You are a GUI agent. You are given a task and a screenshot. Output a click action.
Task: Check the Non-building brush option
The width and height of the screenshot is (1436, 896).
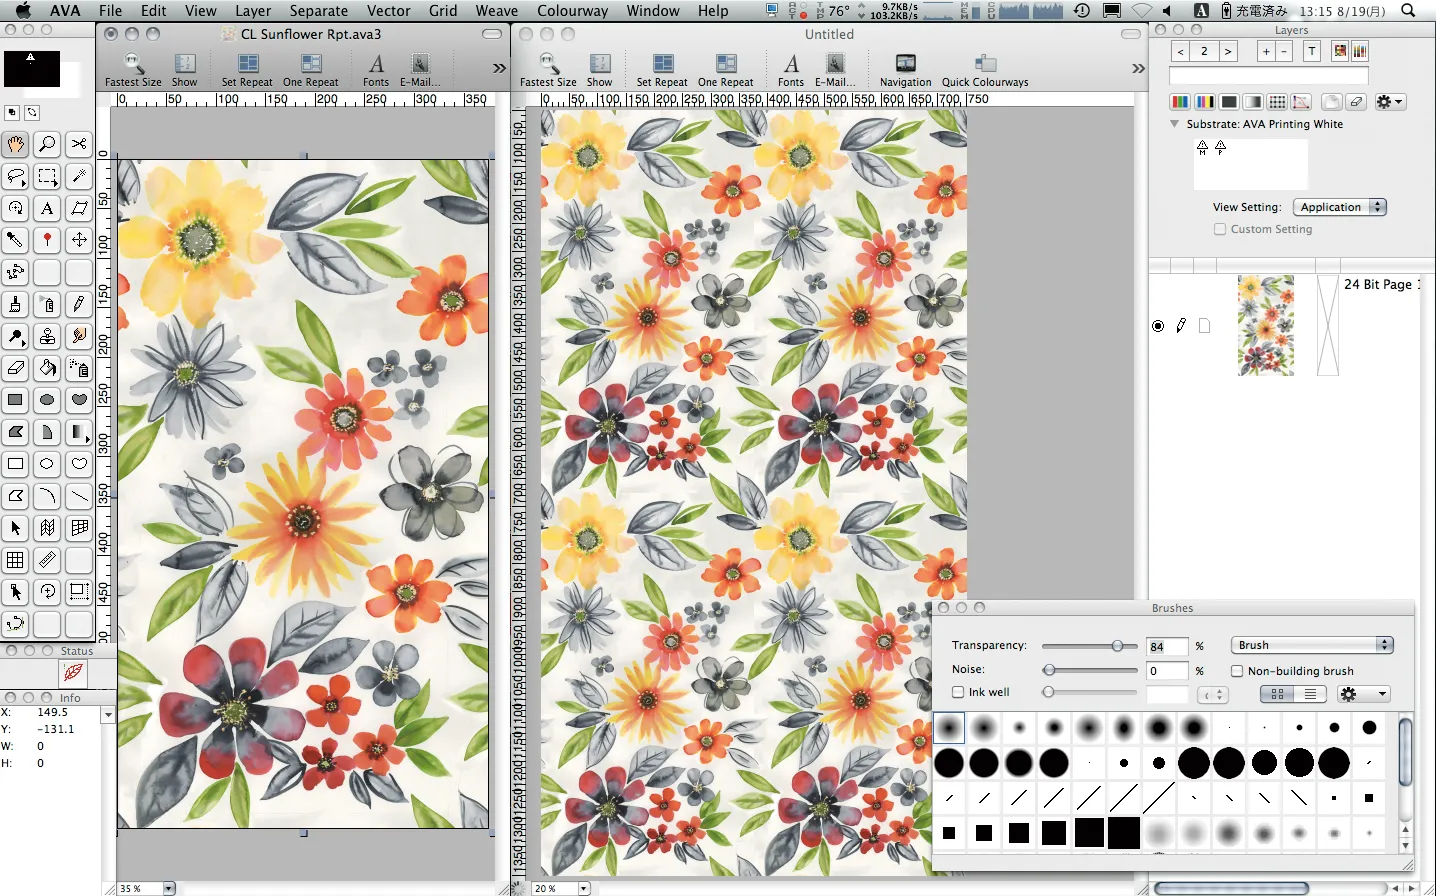[1237, 671]
